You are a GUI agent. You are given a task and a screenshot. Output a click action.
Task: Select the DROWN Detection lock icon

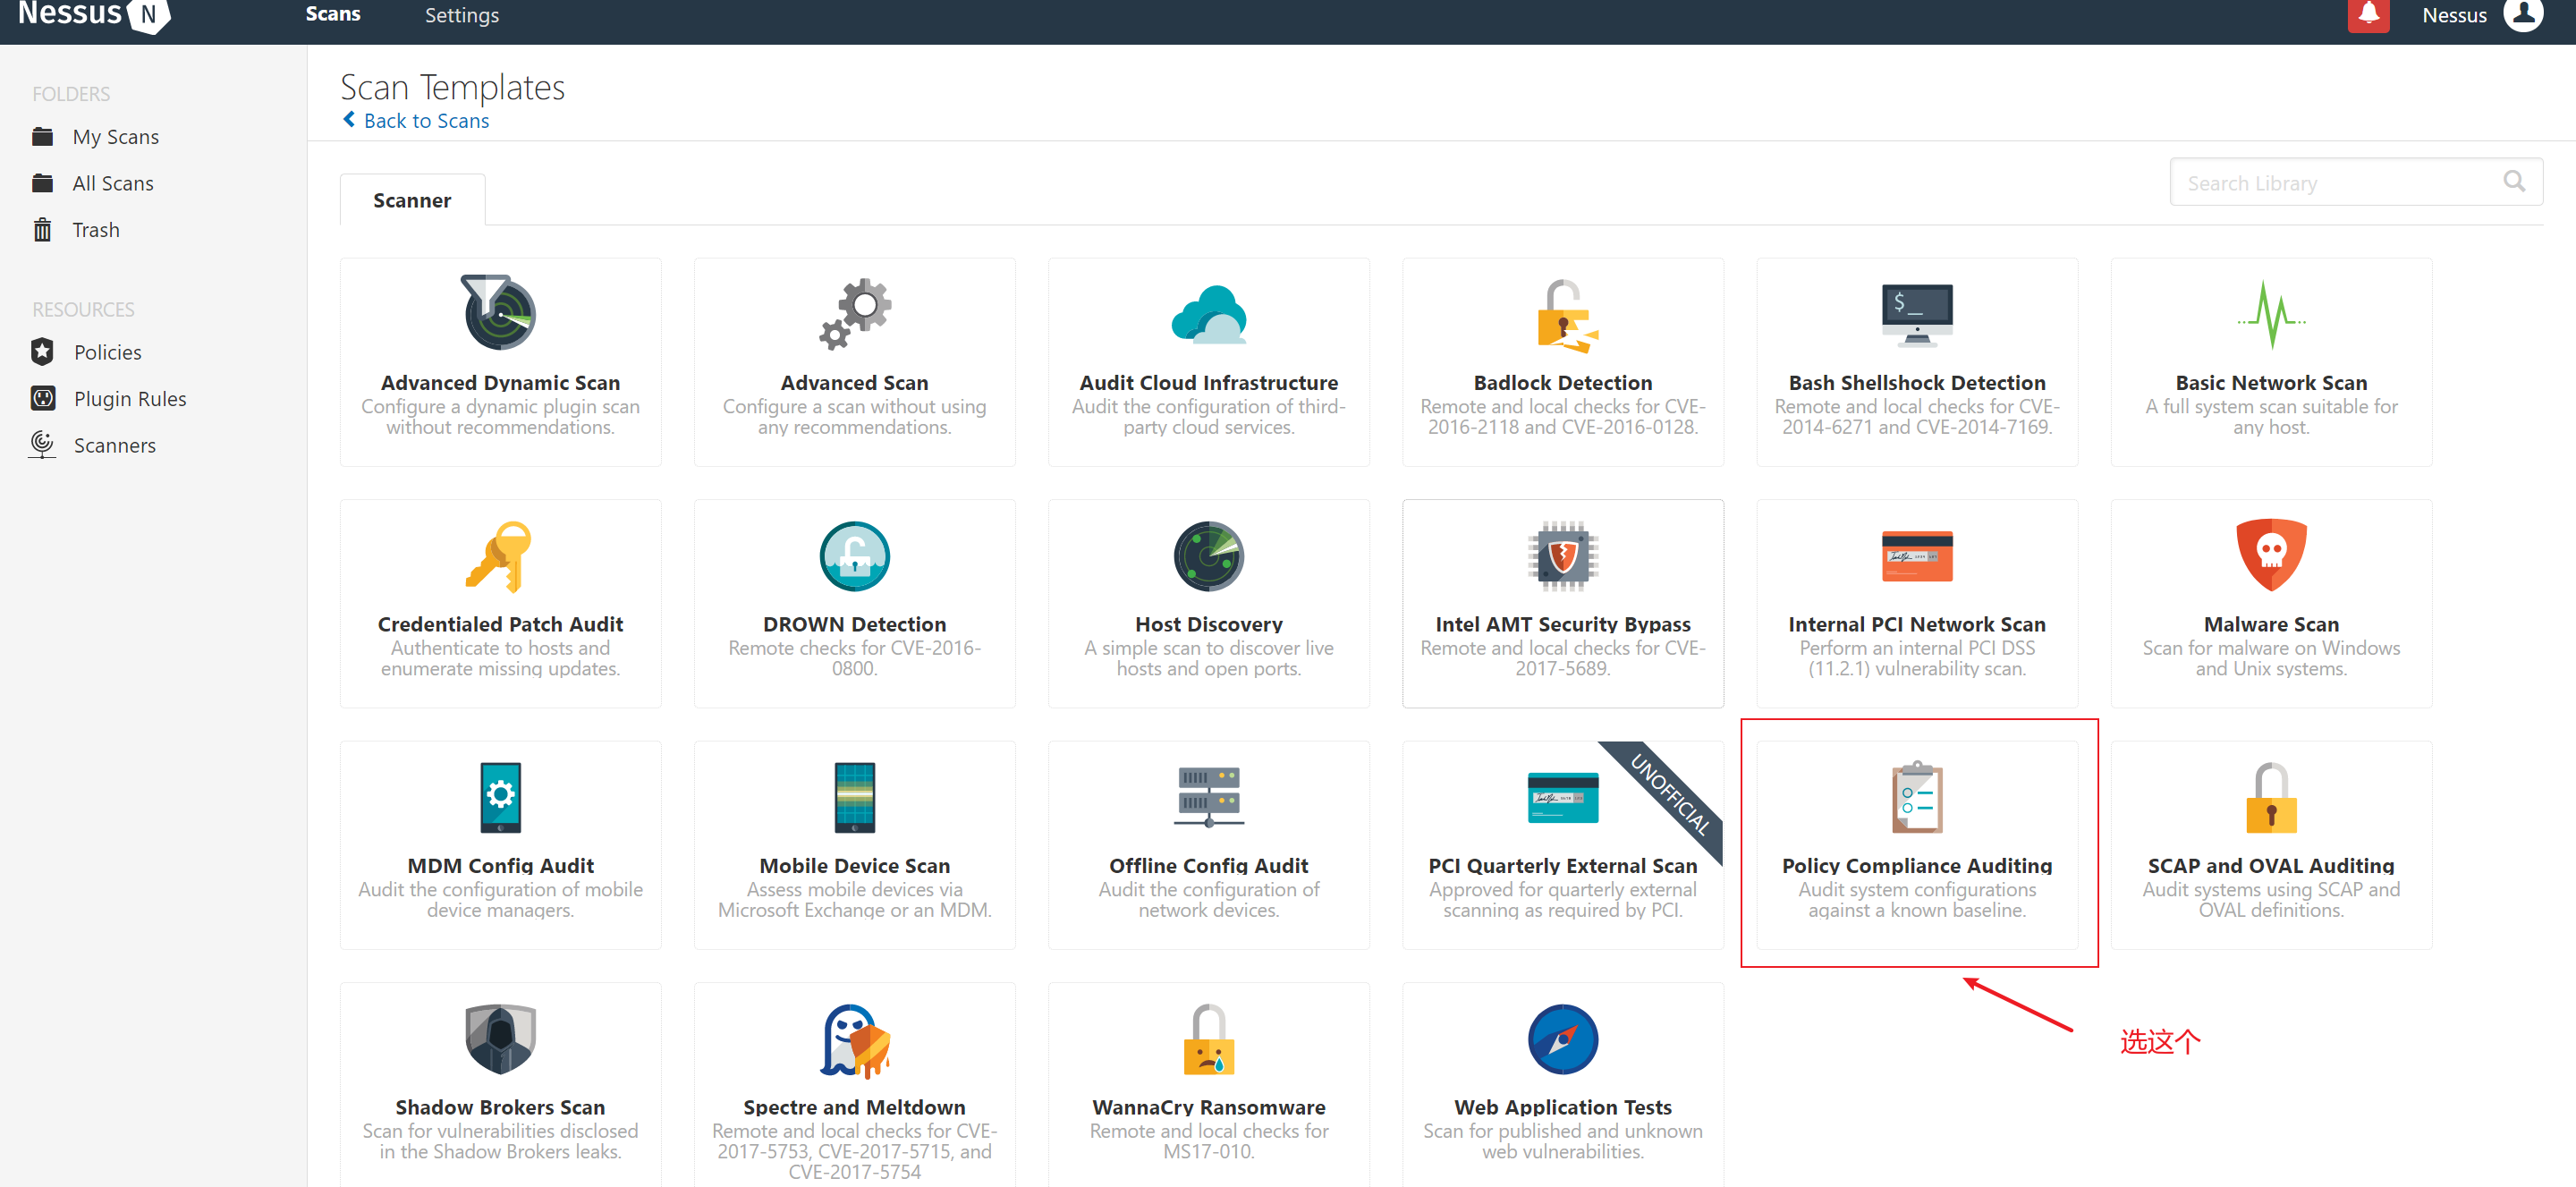point(855,556)
